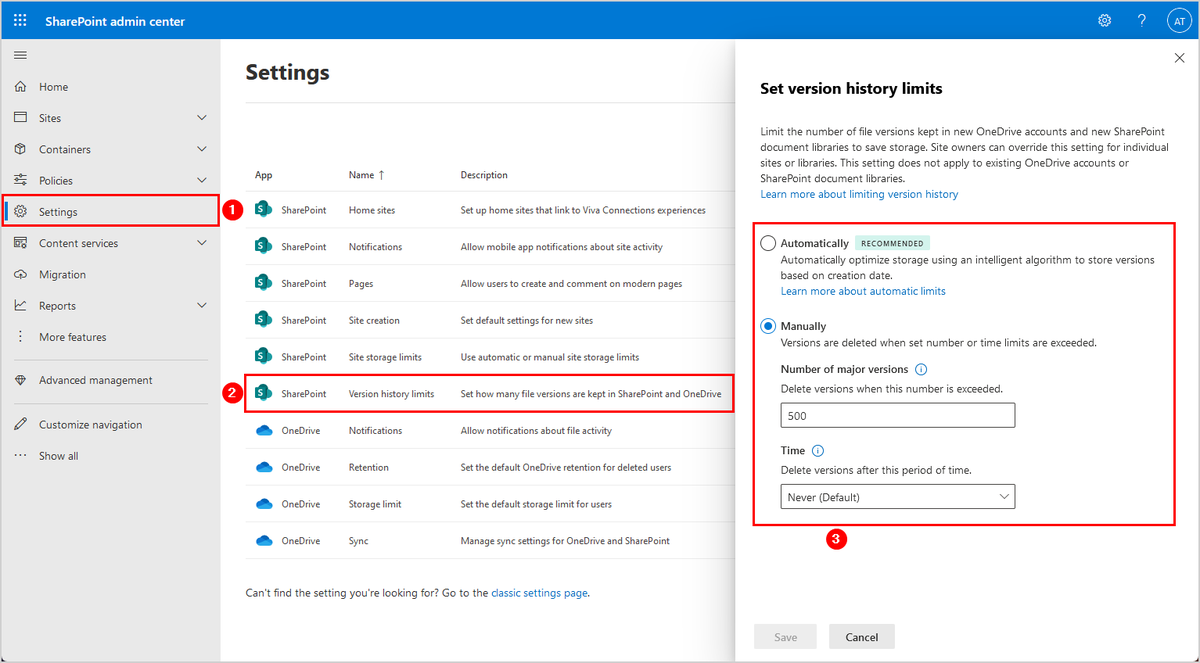Open the help question mark icon
This screenshot has width=1200, height=663.
pyautogui.click(x=1142, y=21)
